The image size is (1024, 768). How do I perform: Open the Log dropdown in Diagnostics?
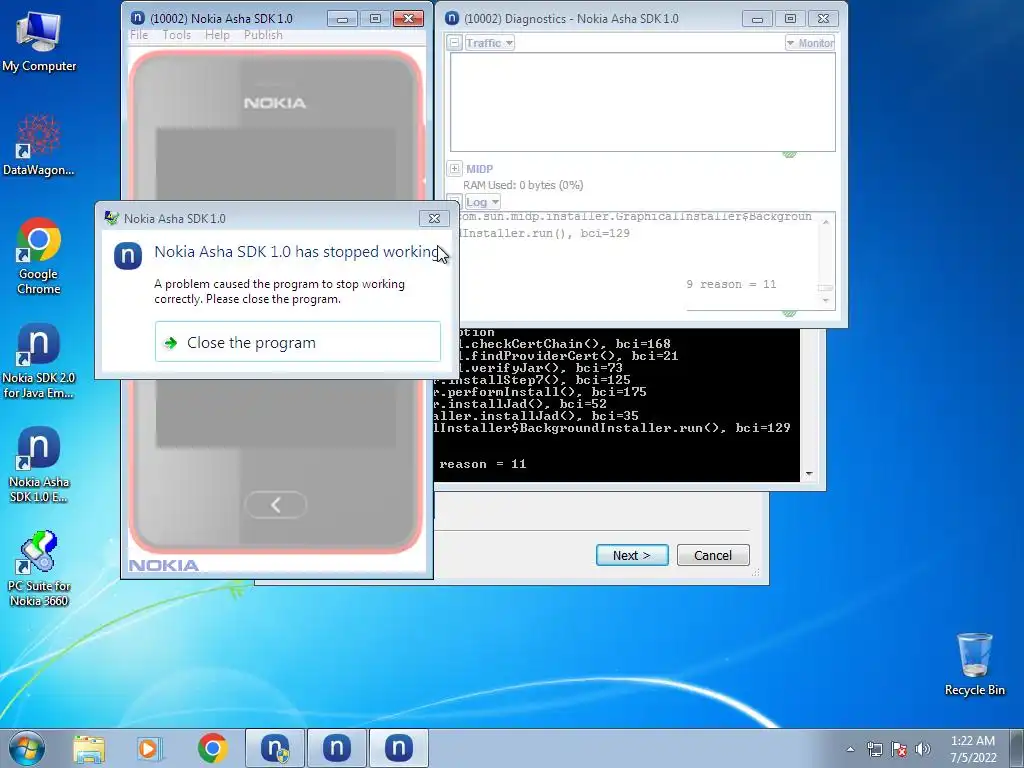point(483,202)
